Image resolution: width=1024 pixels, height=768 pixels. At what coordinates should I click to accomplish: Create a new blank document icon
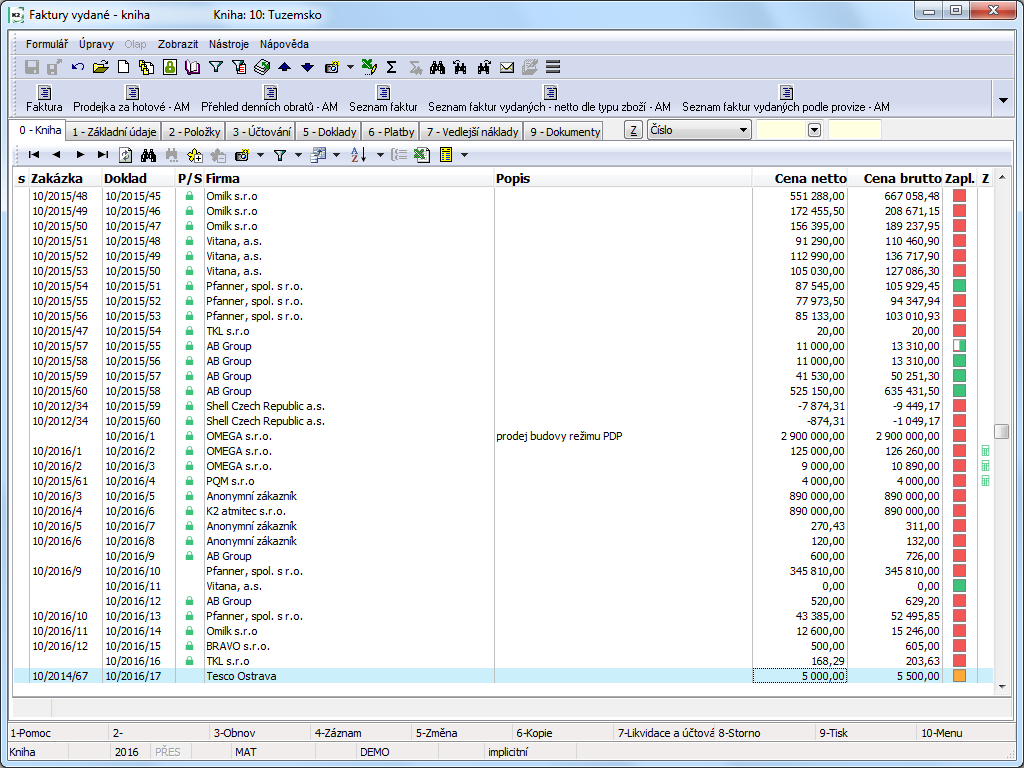click(x=123, y=67)
